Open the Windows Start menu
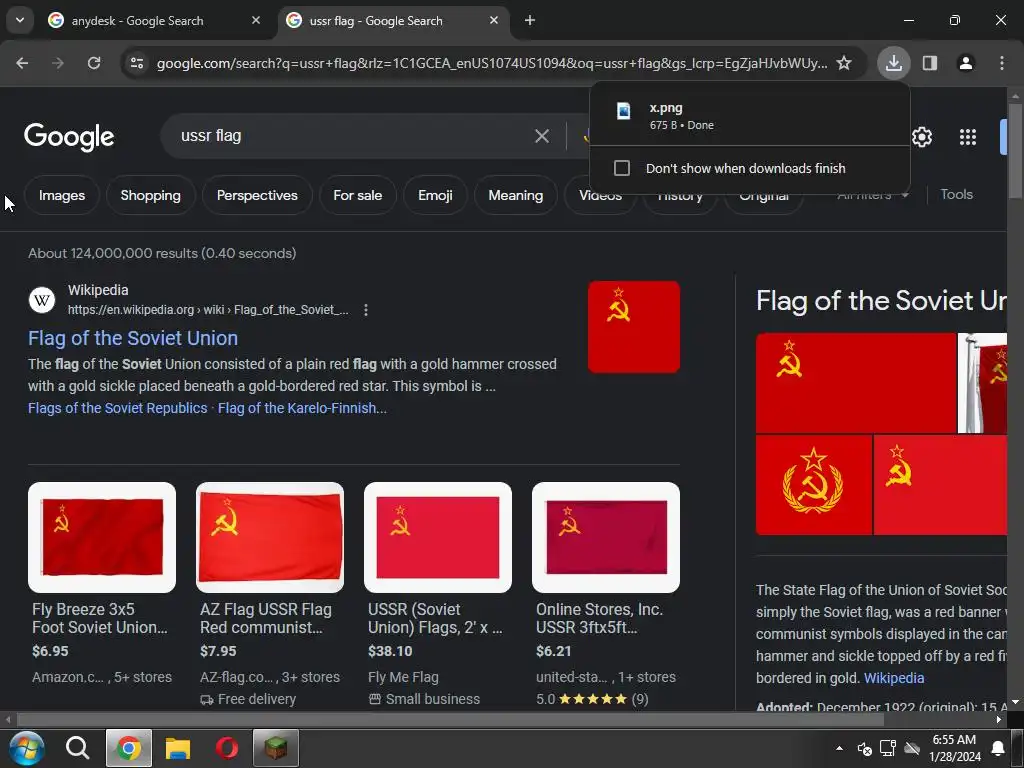Screen dimensions: 1024x768 [27, 748]
